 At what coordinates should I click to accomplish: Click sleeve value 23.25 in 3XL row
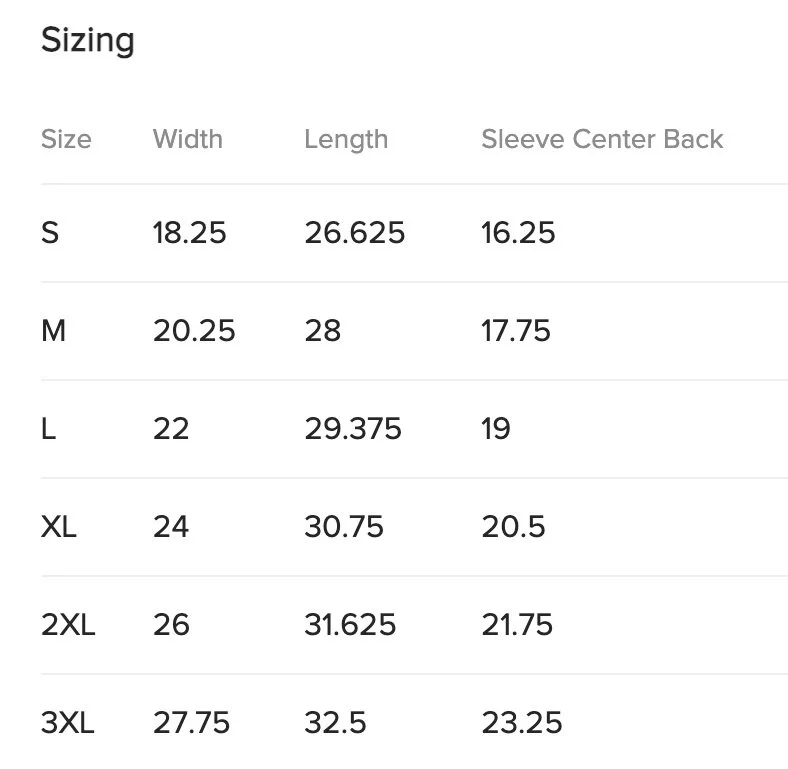522,723
